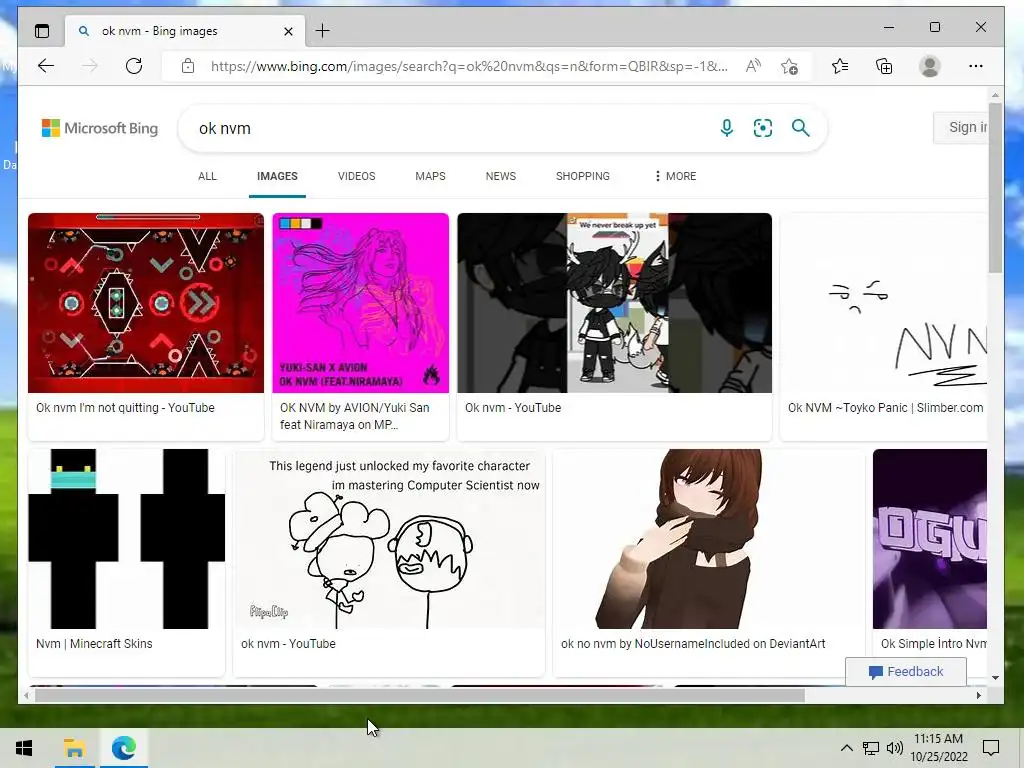The width and height of the screenshot is (1024, 768).
Task: Expand the MORE menu
Action: click(x=675, y=176)
